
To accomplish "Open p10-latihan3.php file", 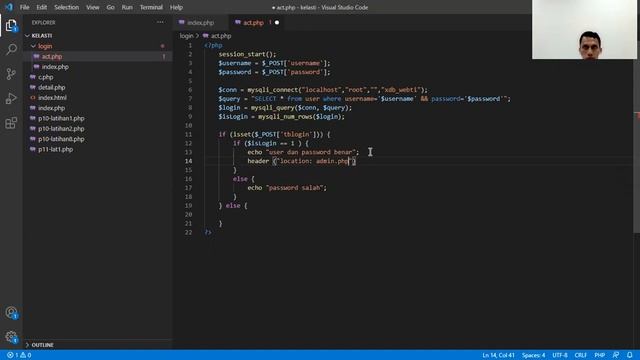I will click(61, 139).
